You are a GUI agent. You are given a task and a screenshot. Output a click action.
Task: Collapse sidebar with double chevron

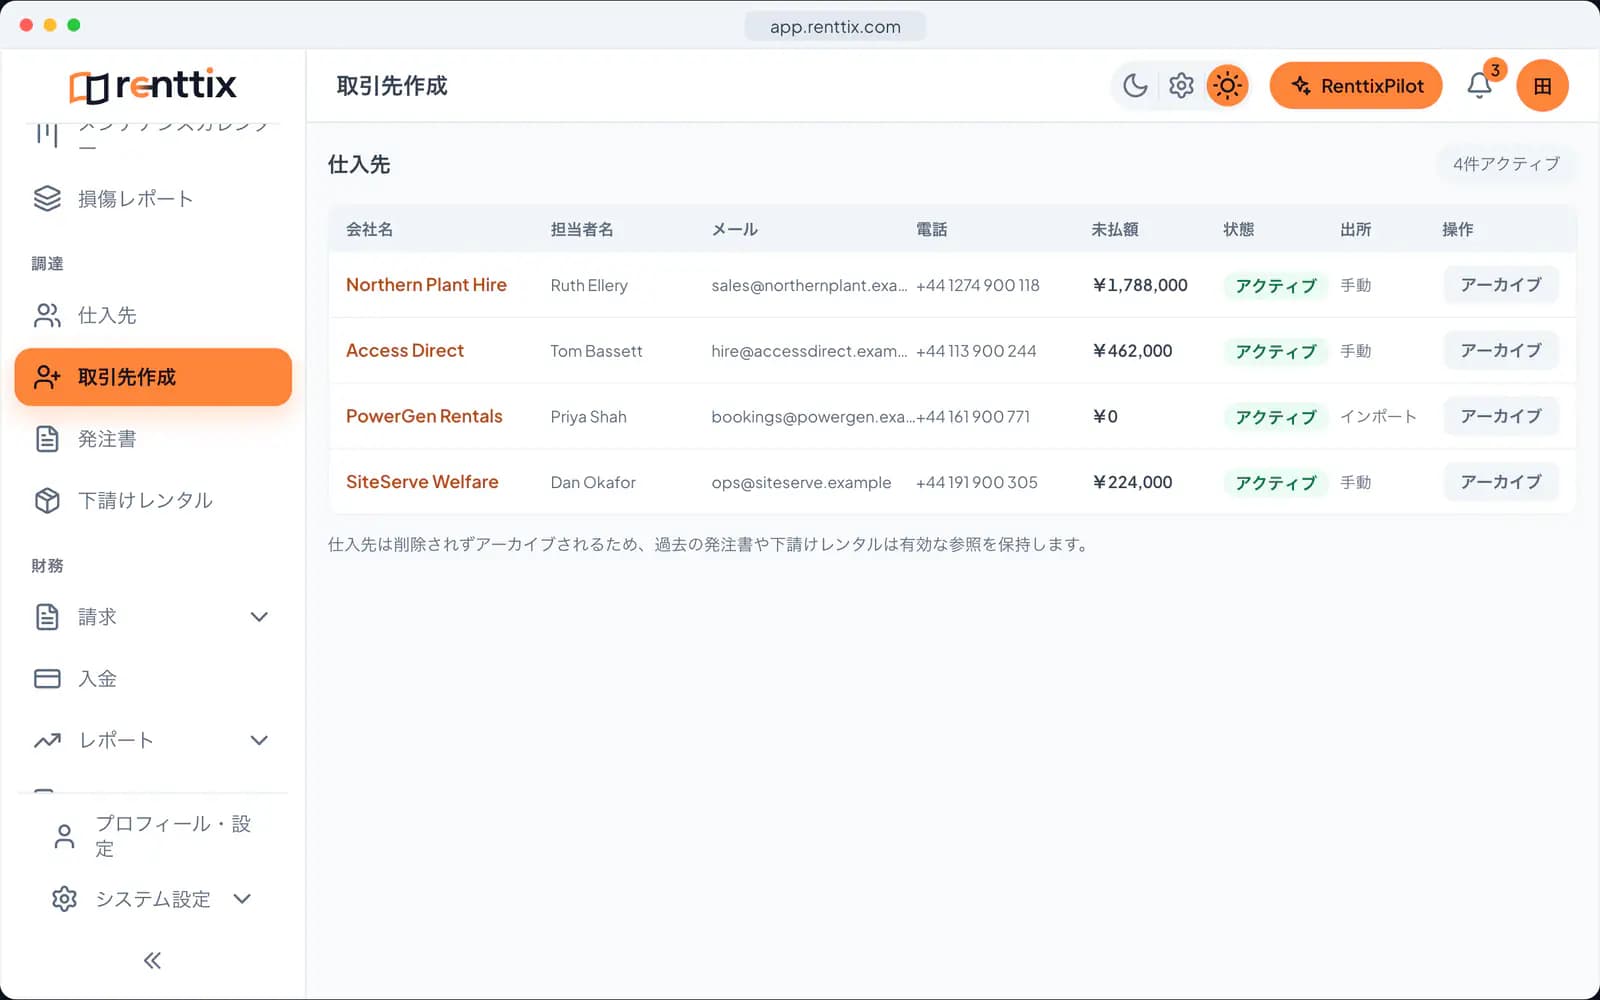tap(152, 961)
